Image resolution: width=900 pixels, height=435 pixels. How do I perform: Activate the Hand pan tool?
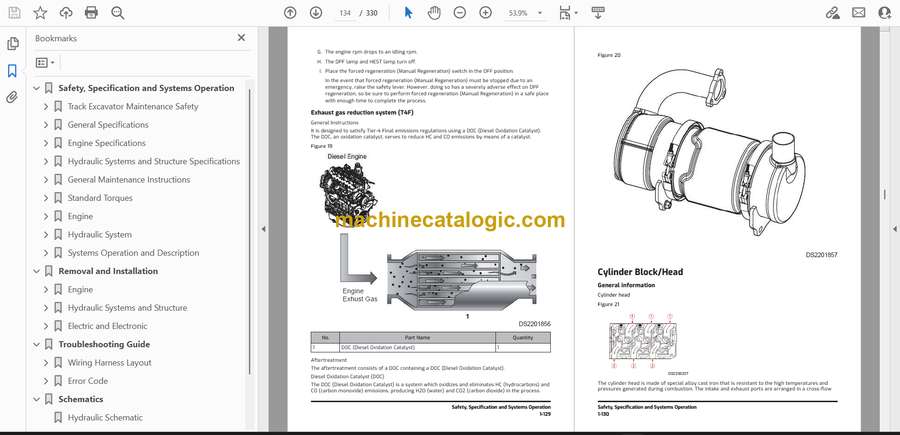click(x=434, y=13)
